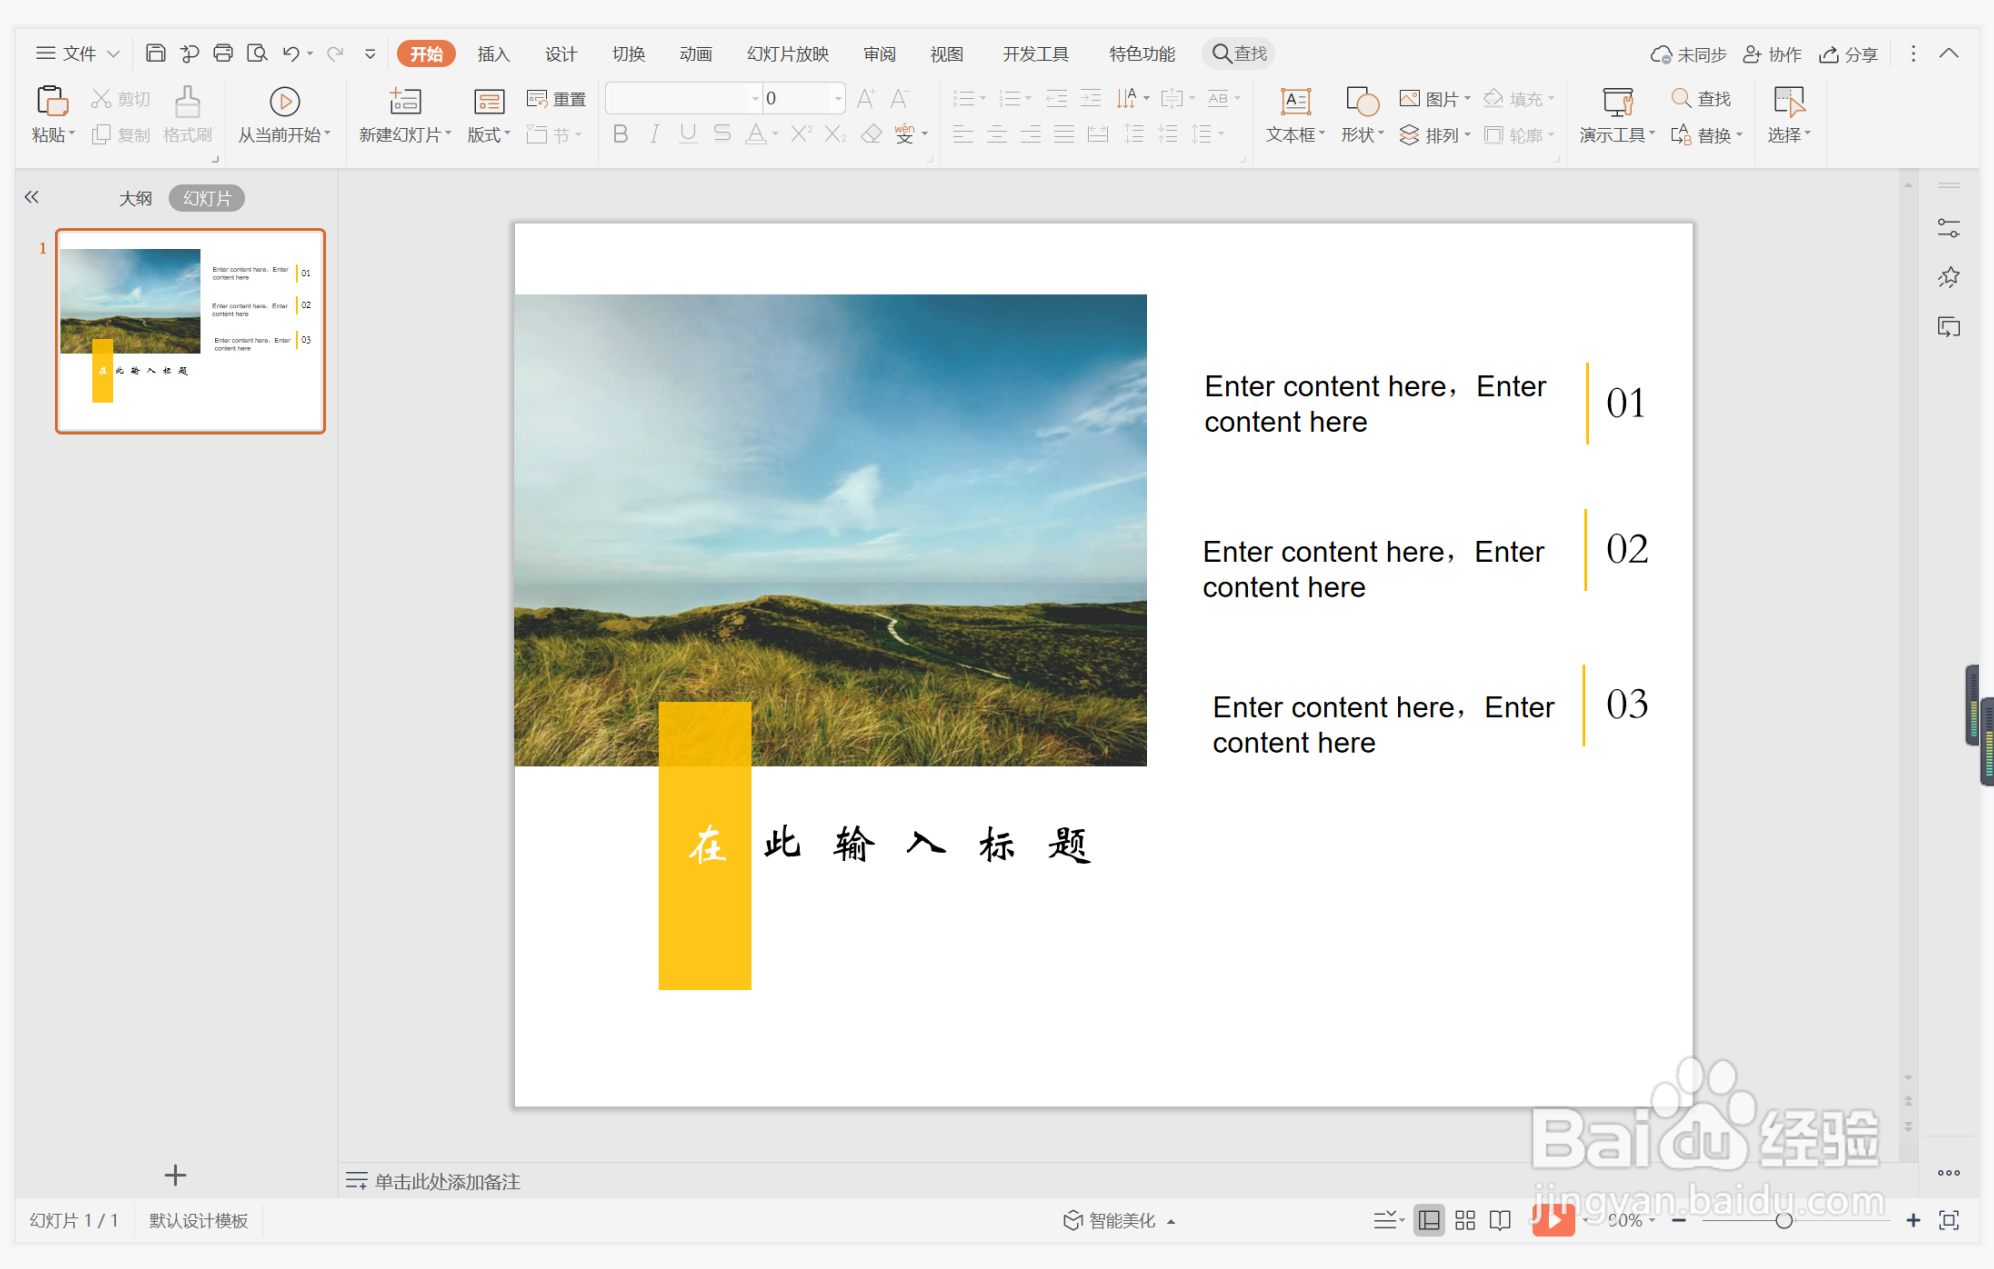This screenshot has width=1994, height=1269.
Task: Toggle Strikethrough formatting
Action: point(722,134)
